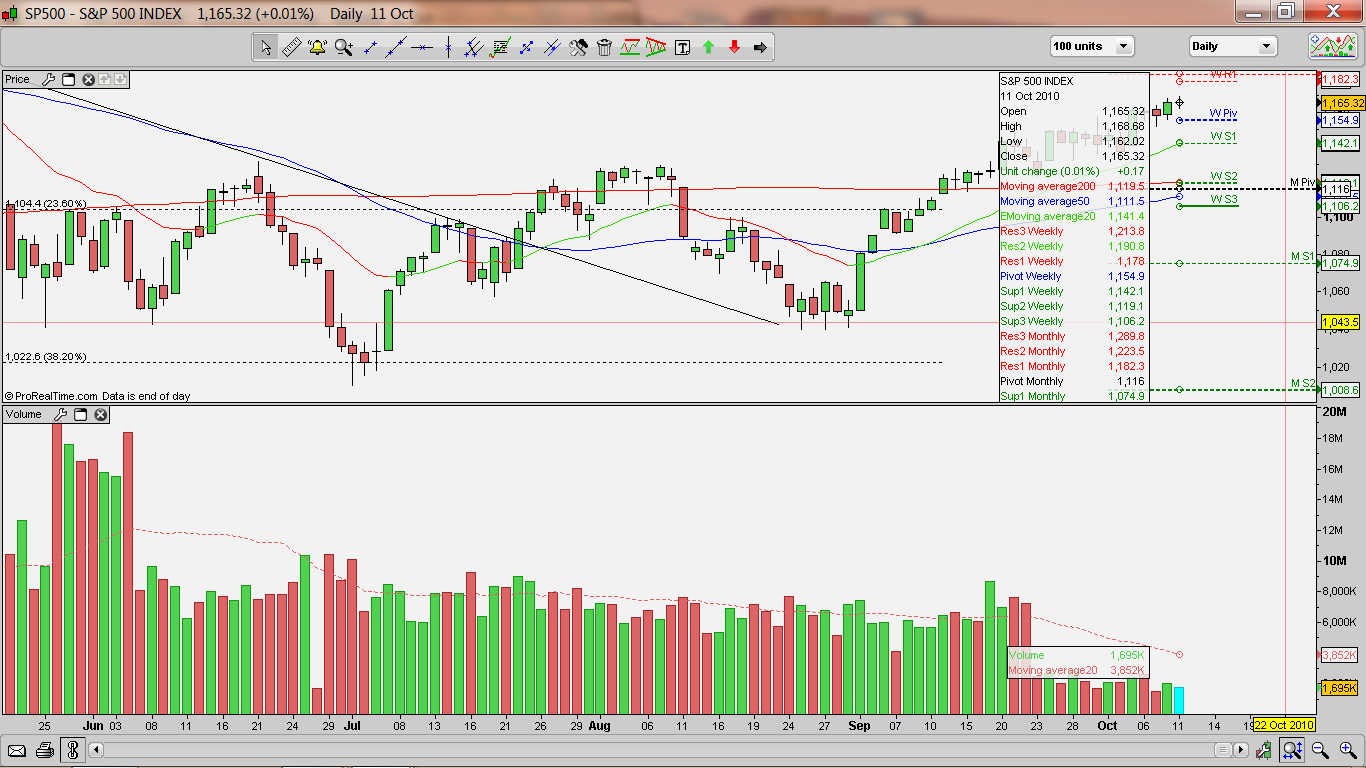The width and height of the screenshot is (1366, 768).
Task: Select the triangle pattern drawing tool
Action: pos(656,47)
